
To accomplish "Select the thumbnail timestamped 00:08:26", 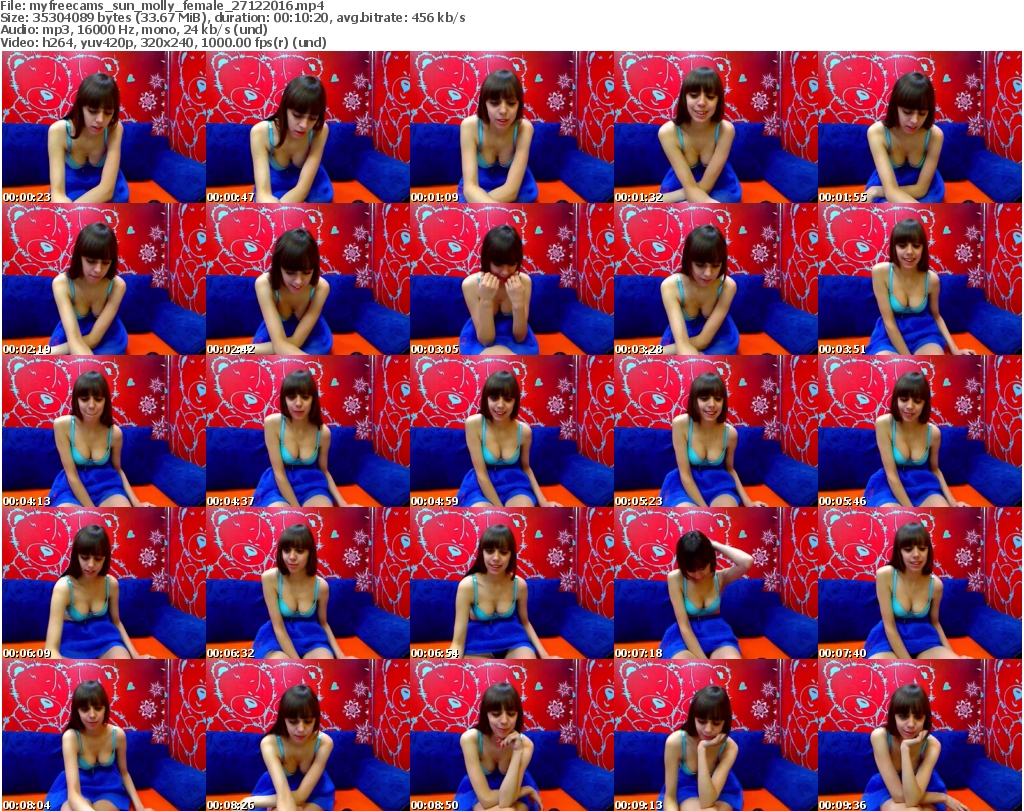I will tap(308, 735).
